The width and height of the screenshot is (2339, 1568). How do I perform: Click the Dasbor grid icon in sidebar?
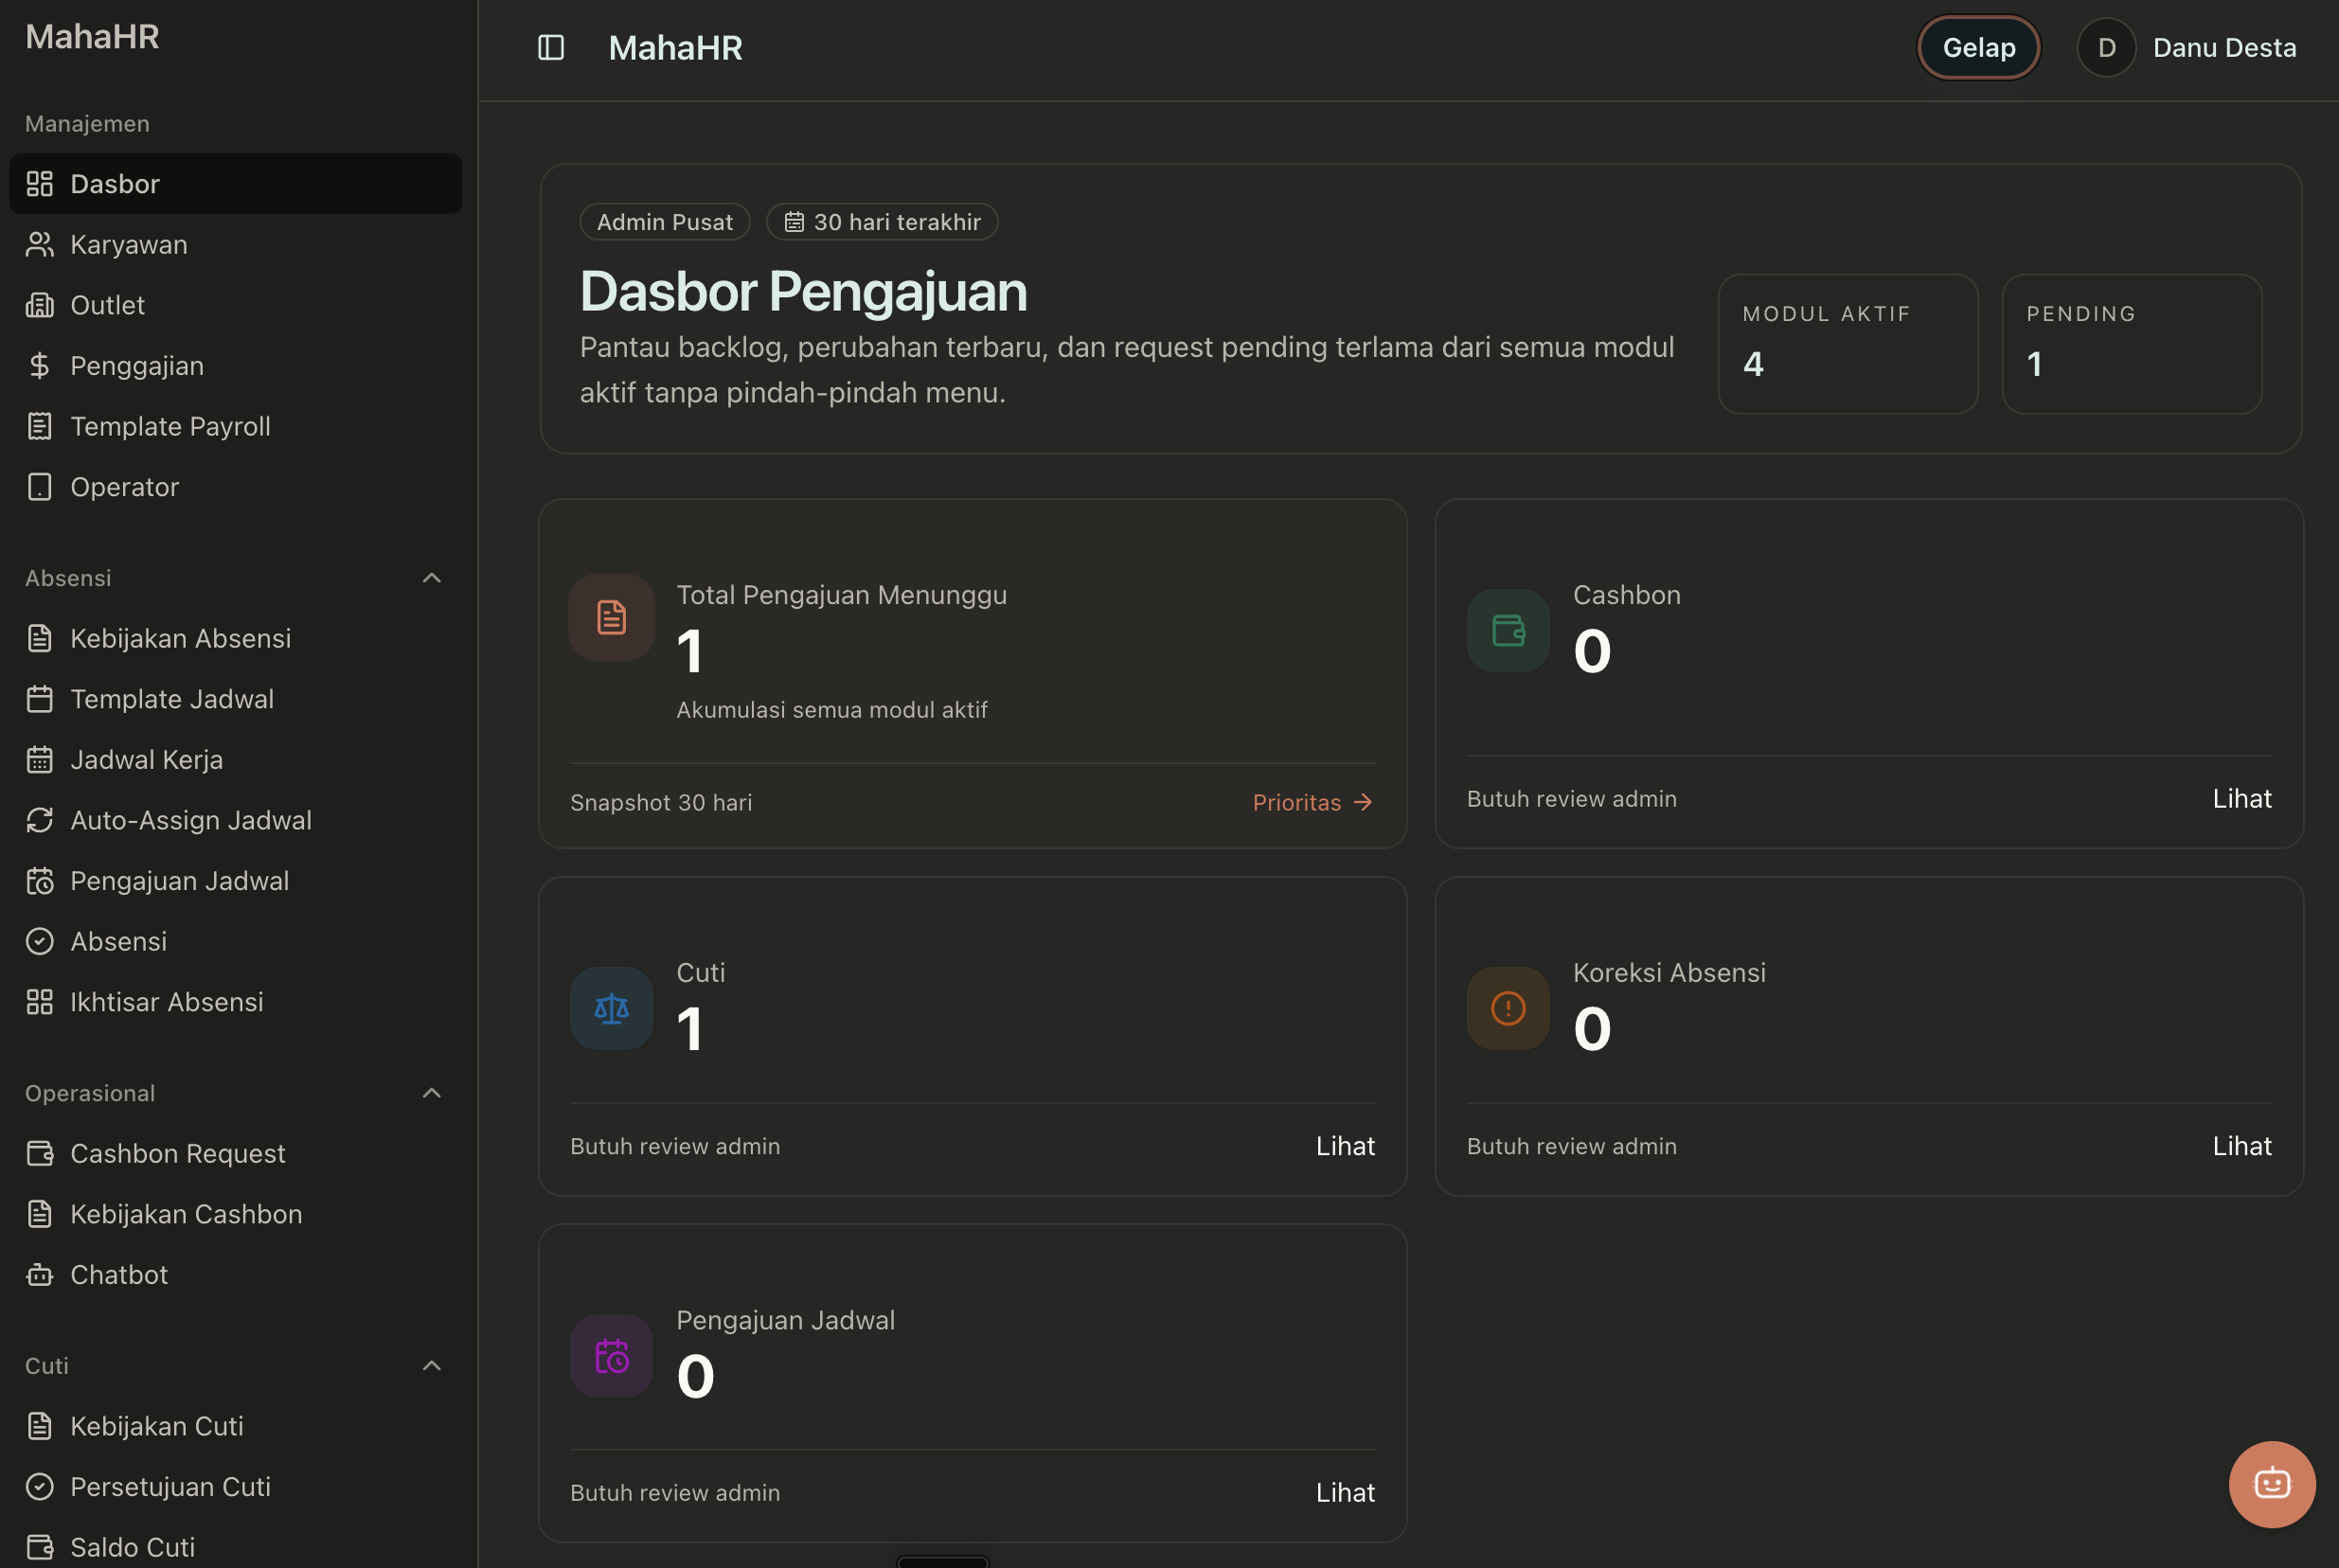click(x=39, y=184)
